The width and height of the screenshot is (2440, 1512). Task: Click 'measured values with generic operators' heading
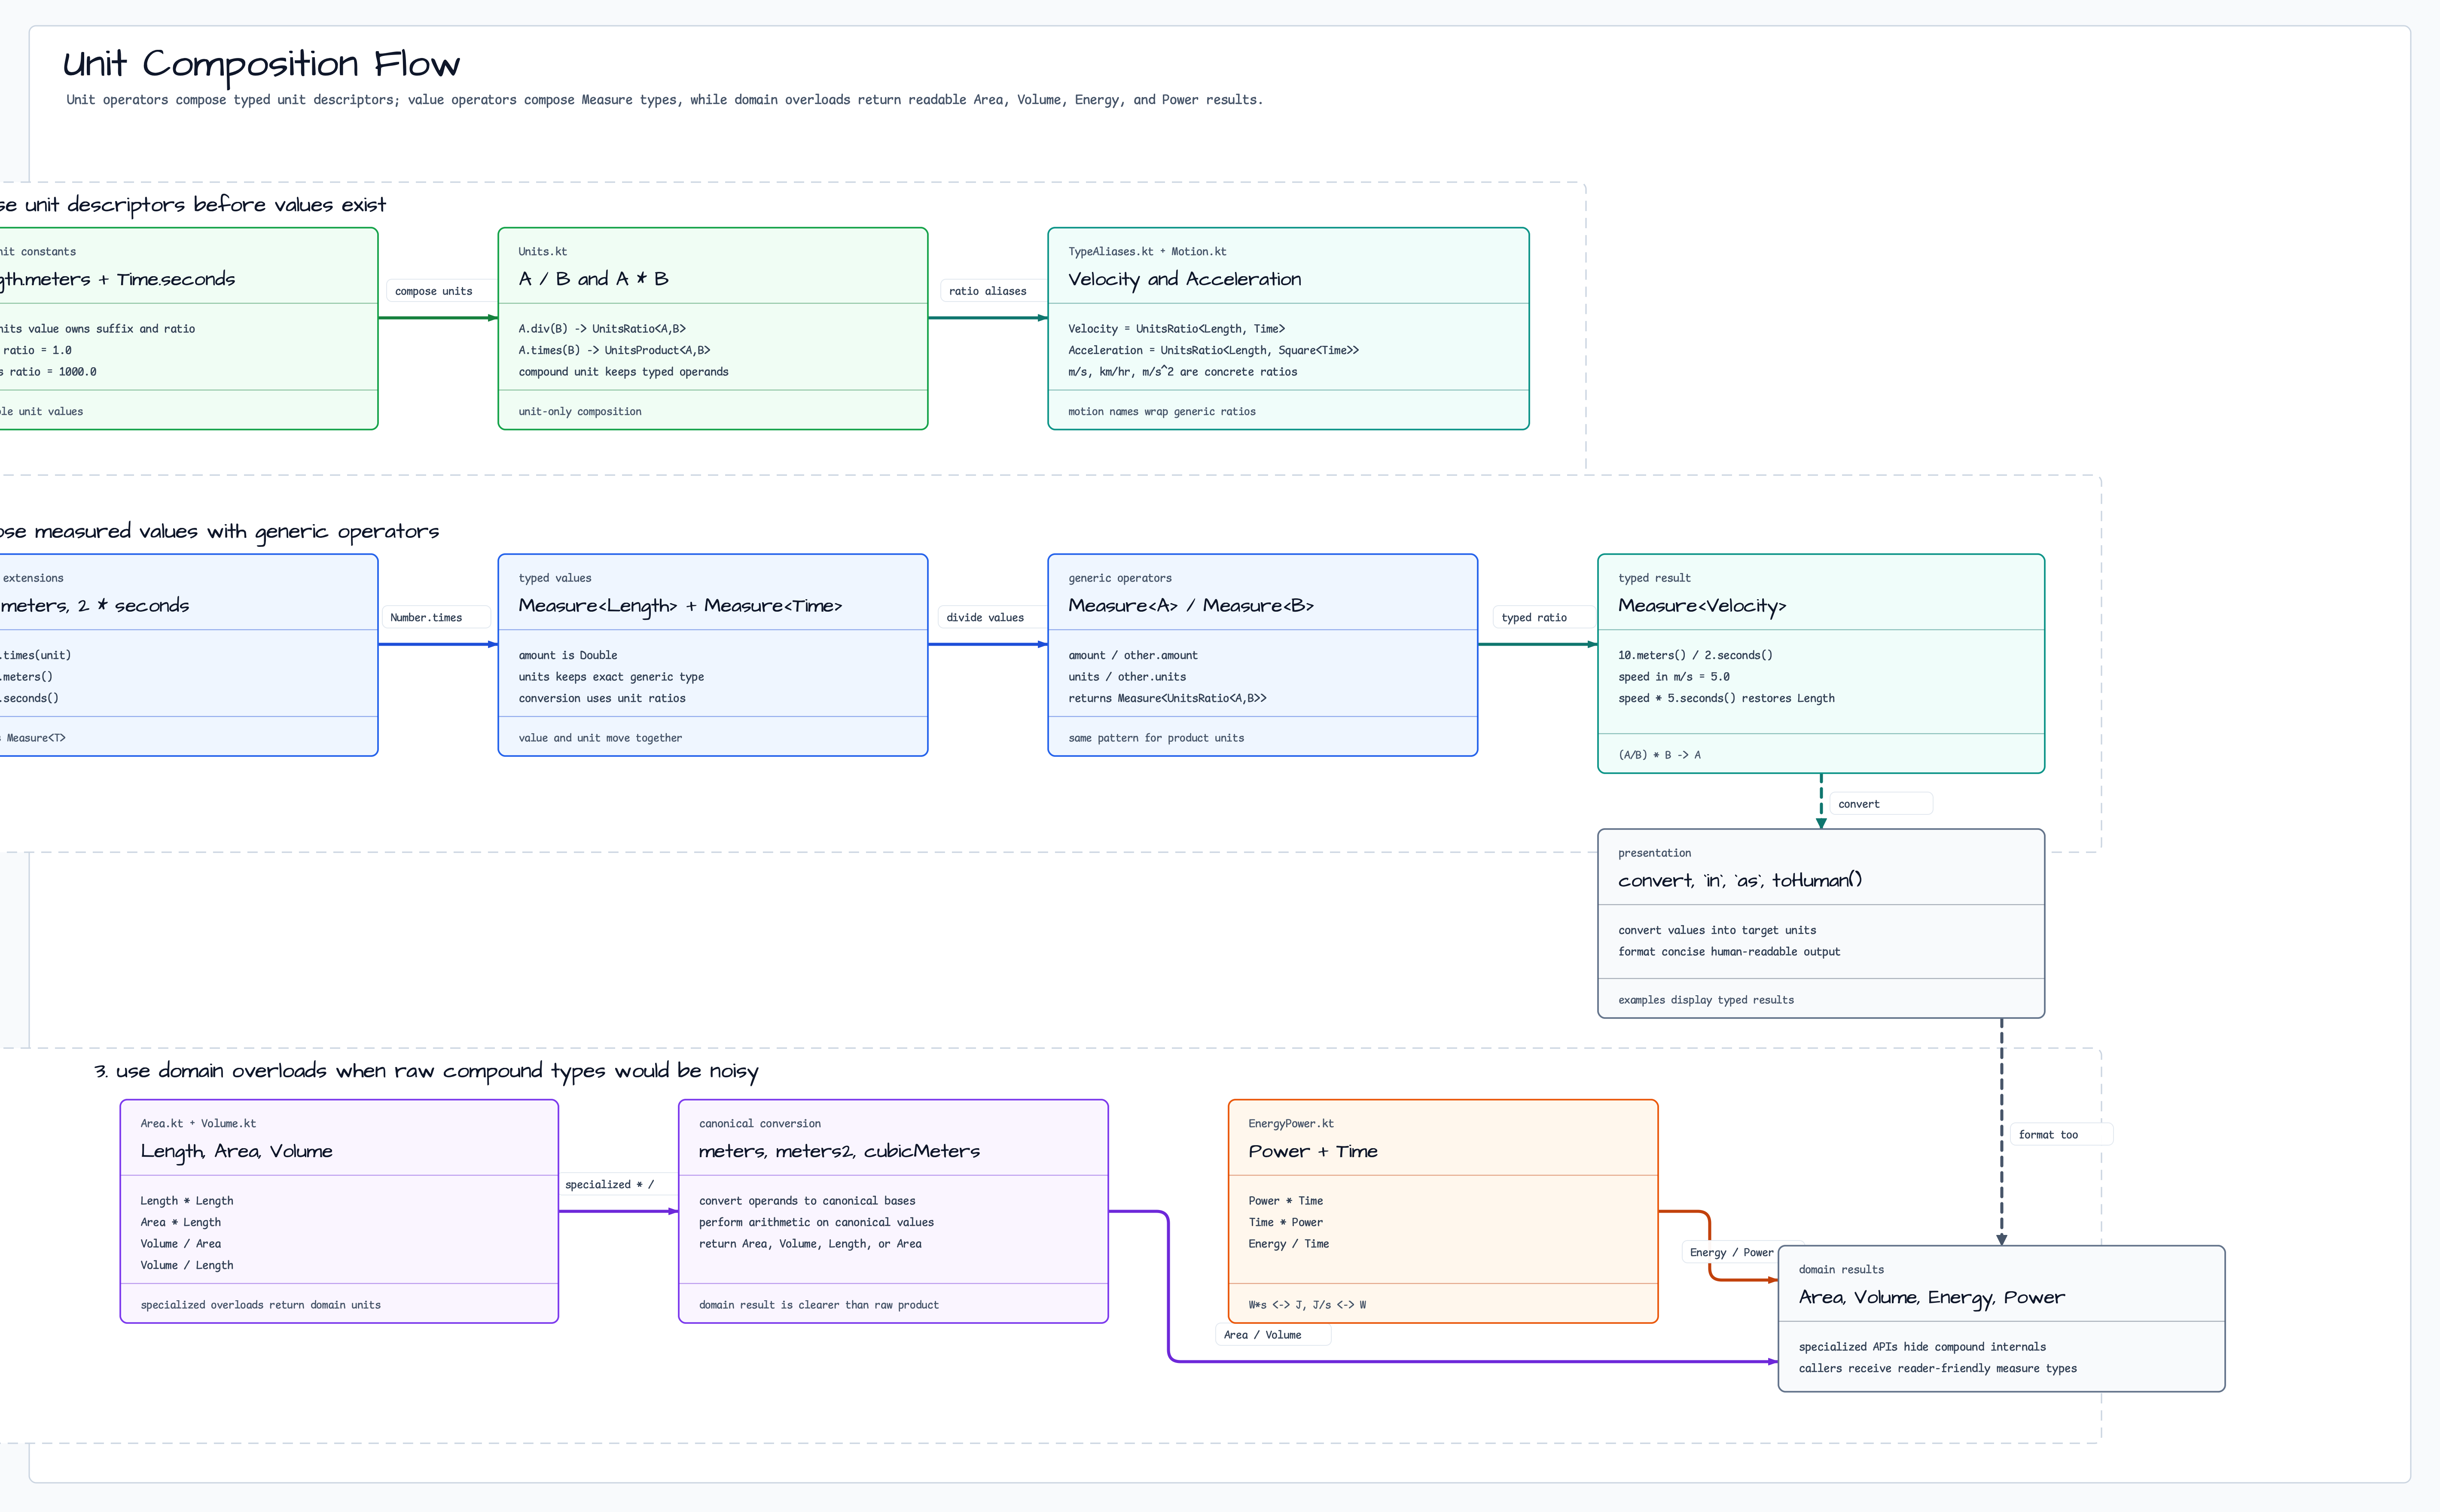(219, 532)
